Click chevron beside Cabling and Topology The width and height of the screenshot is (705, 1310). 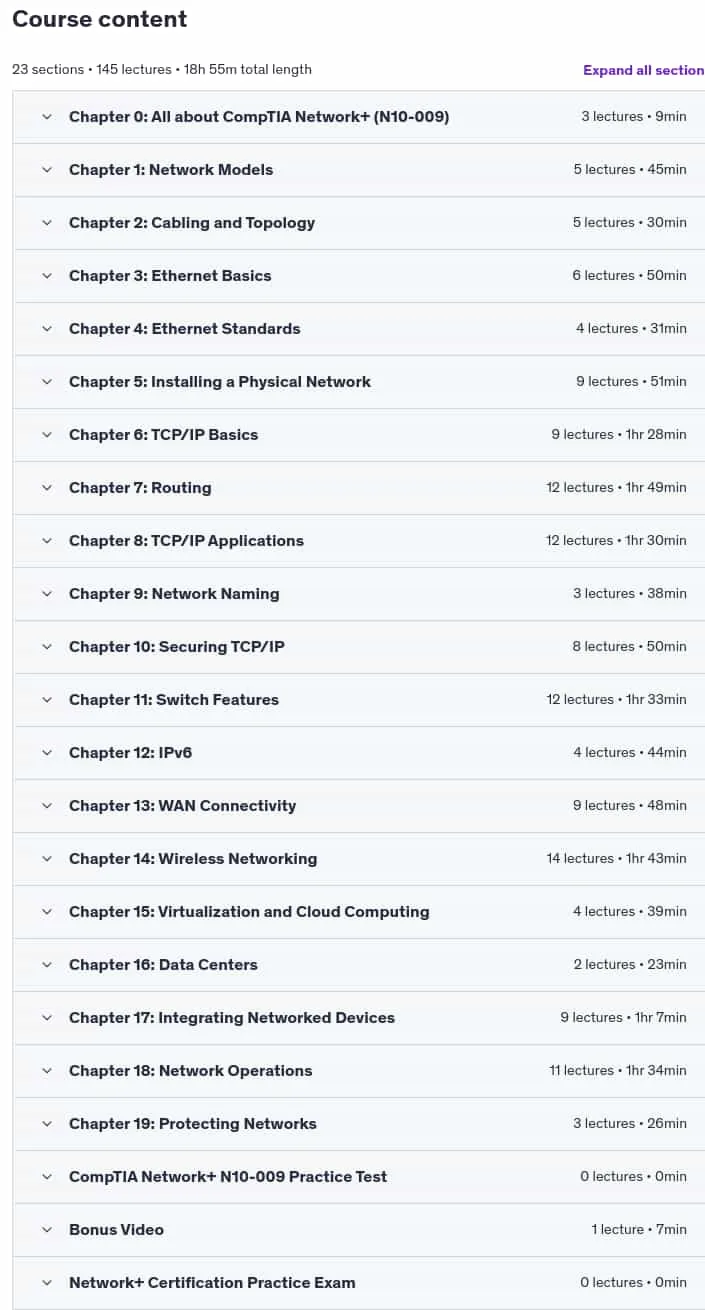46,223
